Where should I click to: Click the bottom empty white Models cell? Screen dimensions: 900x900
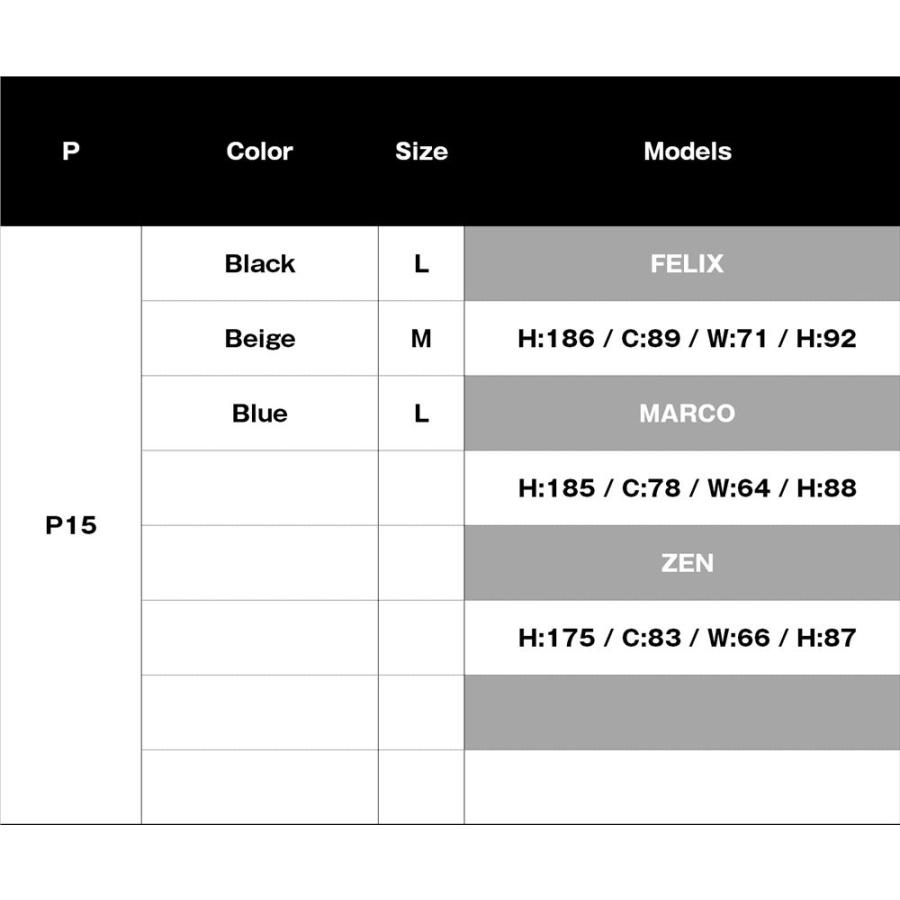pos(682,787)
